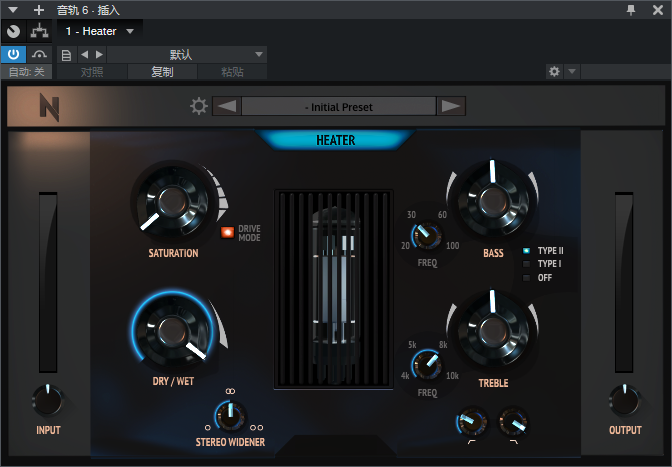Go to previous Heater preset
This screenshot has width=672, height=467.
pyautogui.click(x=227, y=106)
